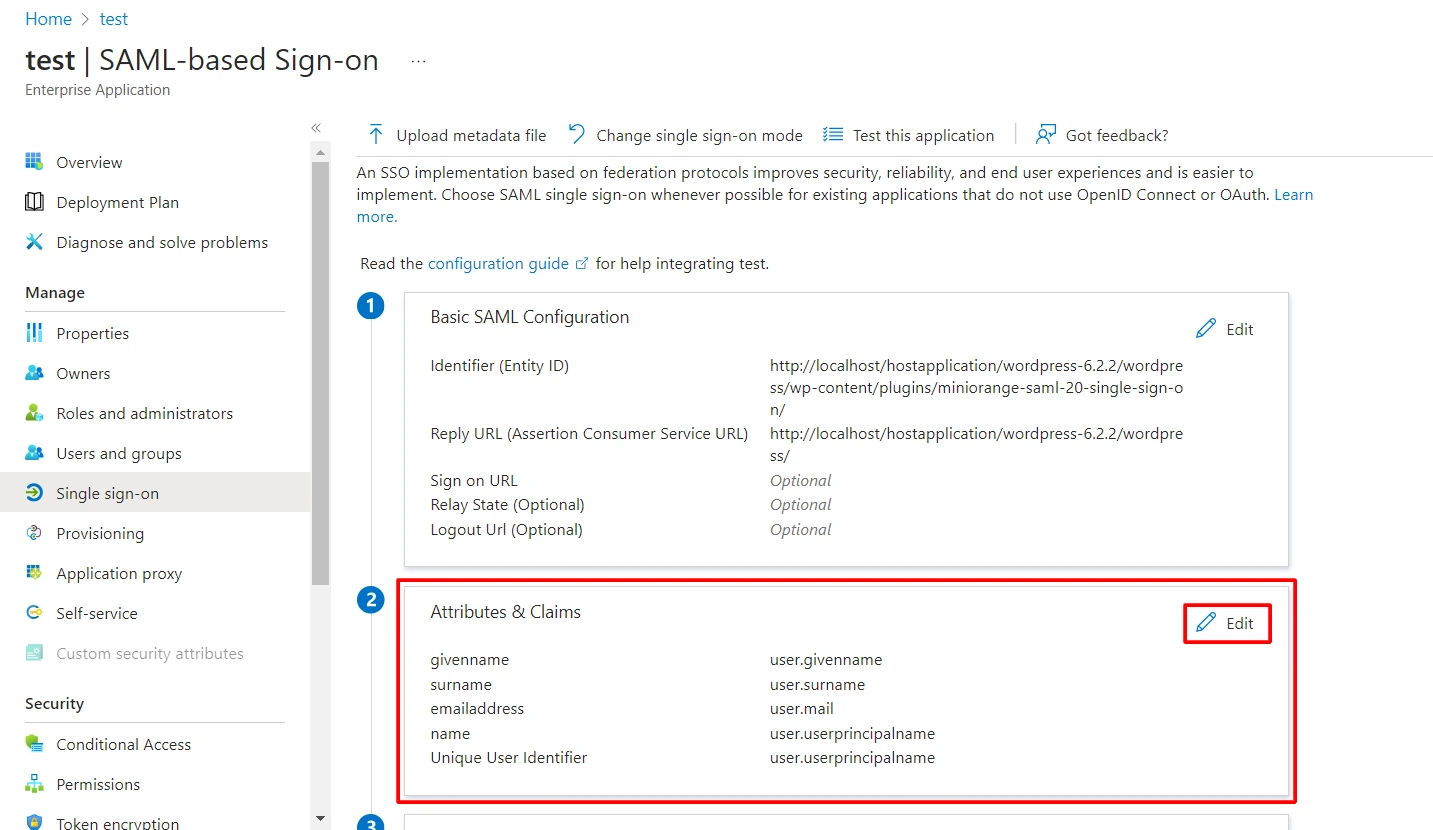Click pencil icon in Attributes & Claims
The image size is (1433, 830).
coord(1207,623)
